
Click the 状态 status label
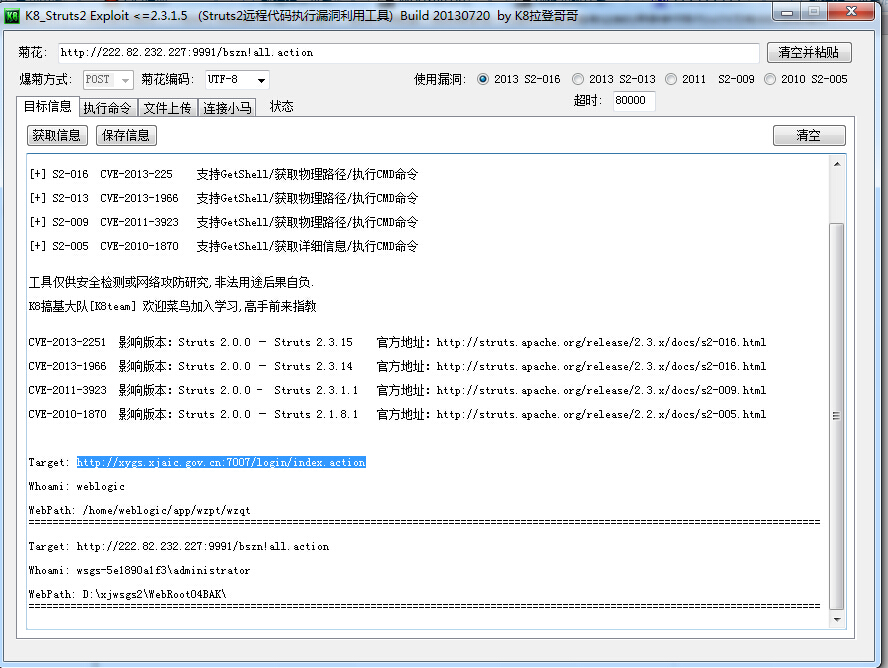coord(281,106)
